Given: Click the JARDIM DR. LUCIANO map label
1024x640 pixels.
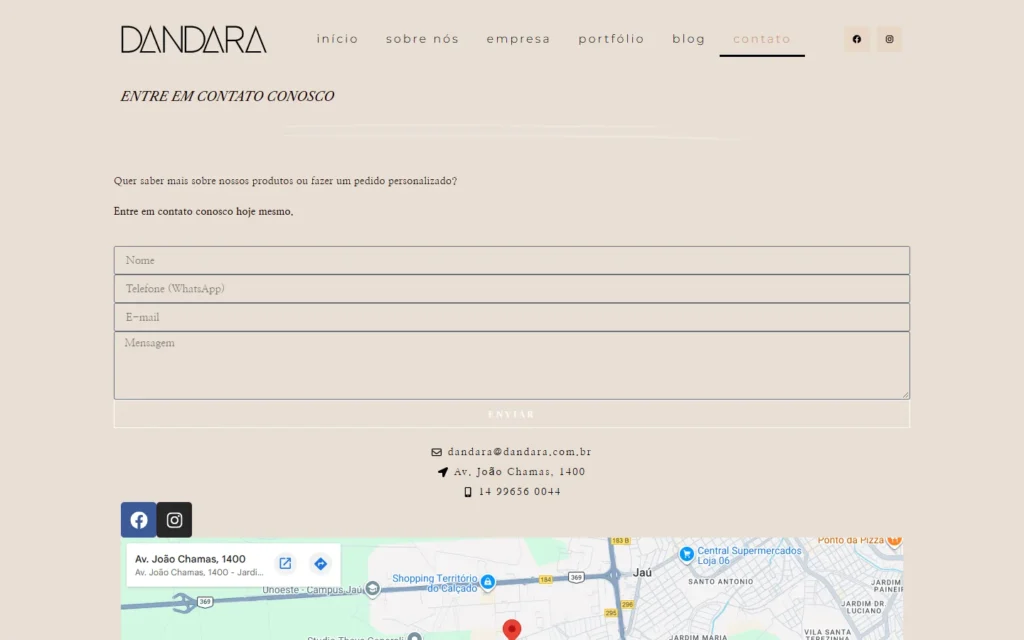Looking at the screenshot, I should [864, 607].
